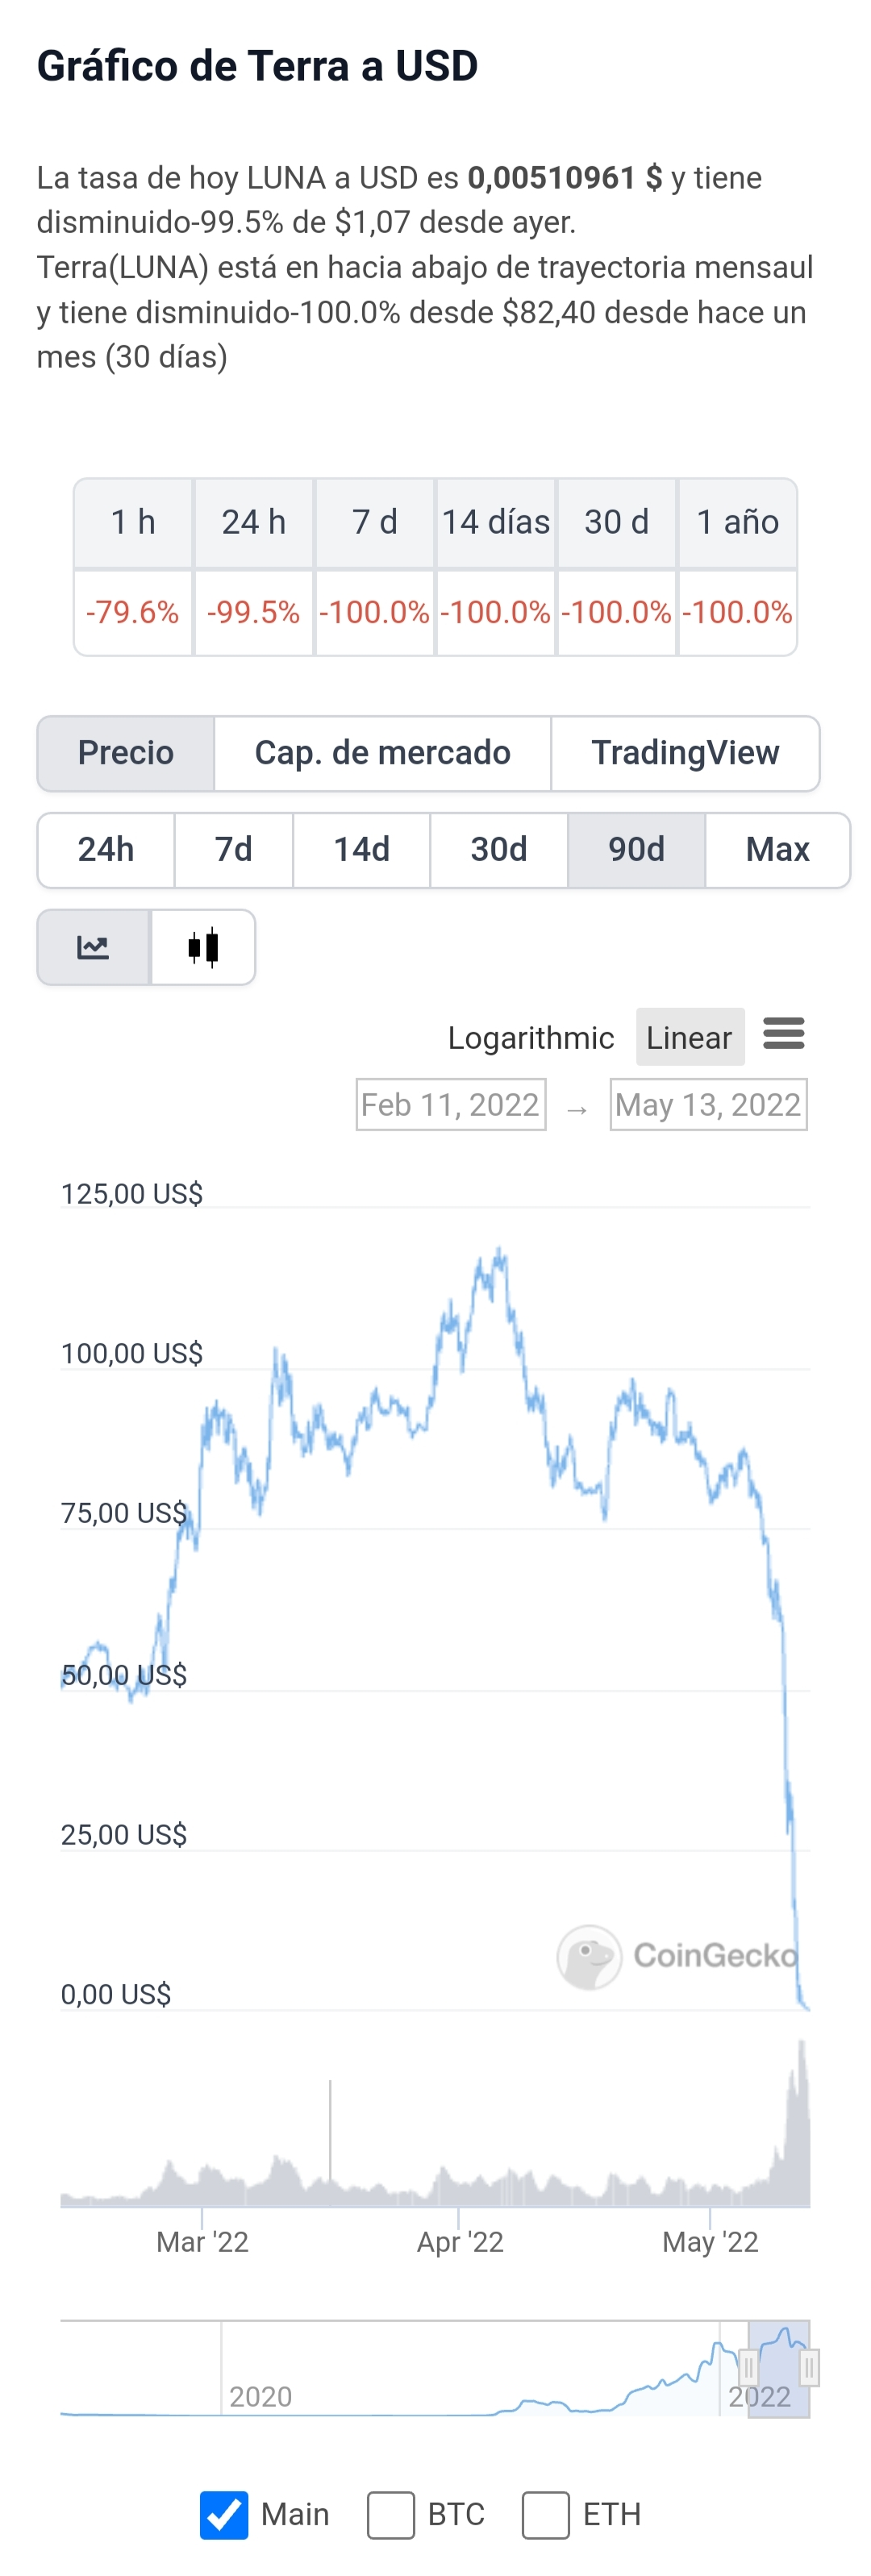Edit the Feb 11, 2022 start date
This screenshot has width=871, height=2576.
click(x=451, y=1105)
